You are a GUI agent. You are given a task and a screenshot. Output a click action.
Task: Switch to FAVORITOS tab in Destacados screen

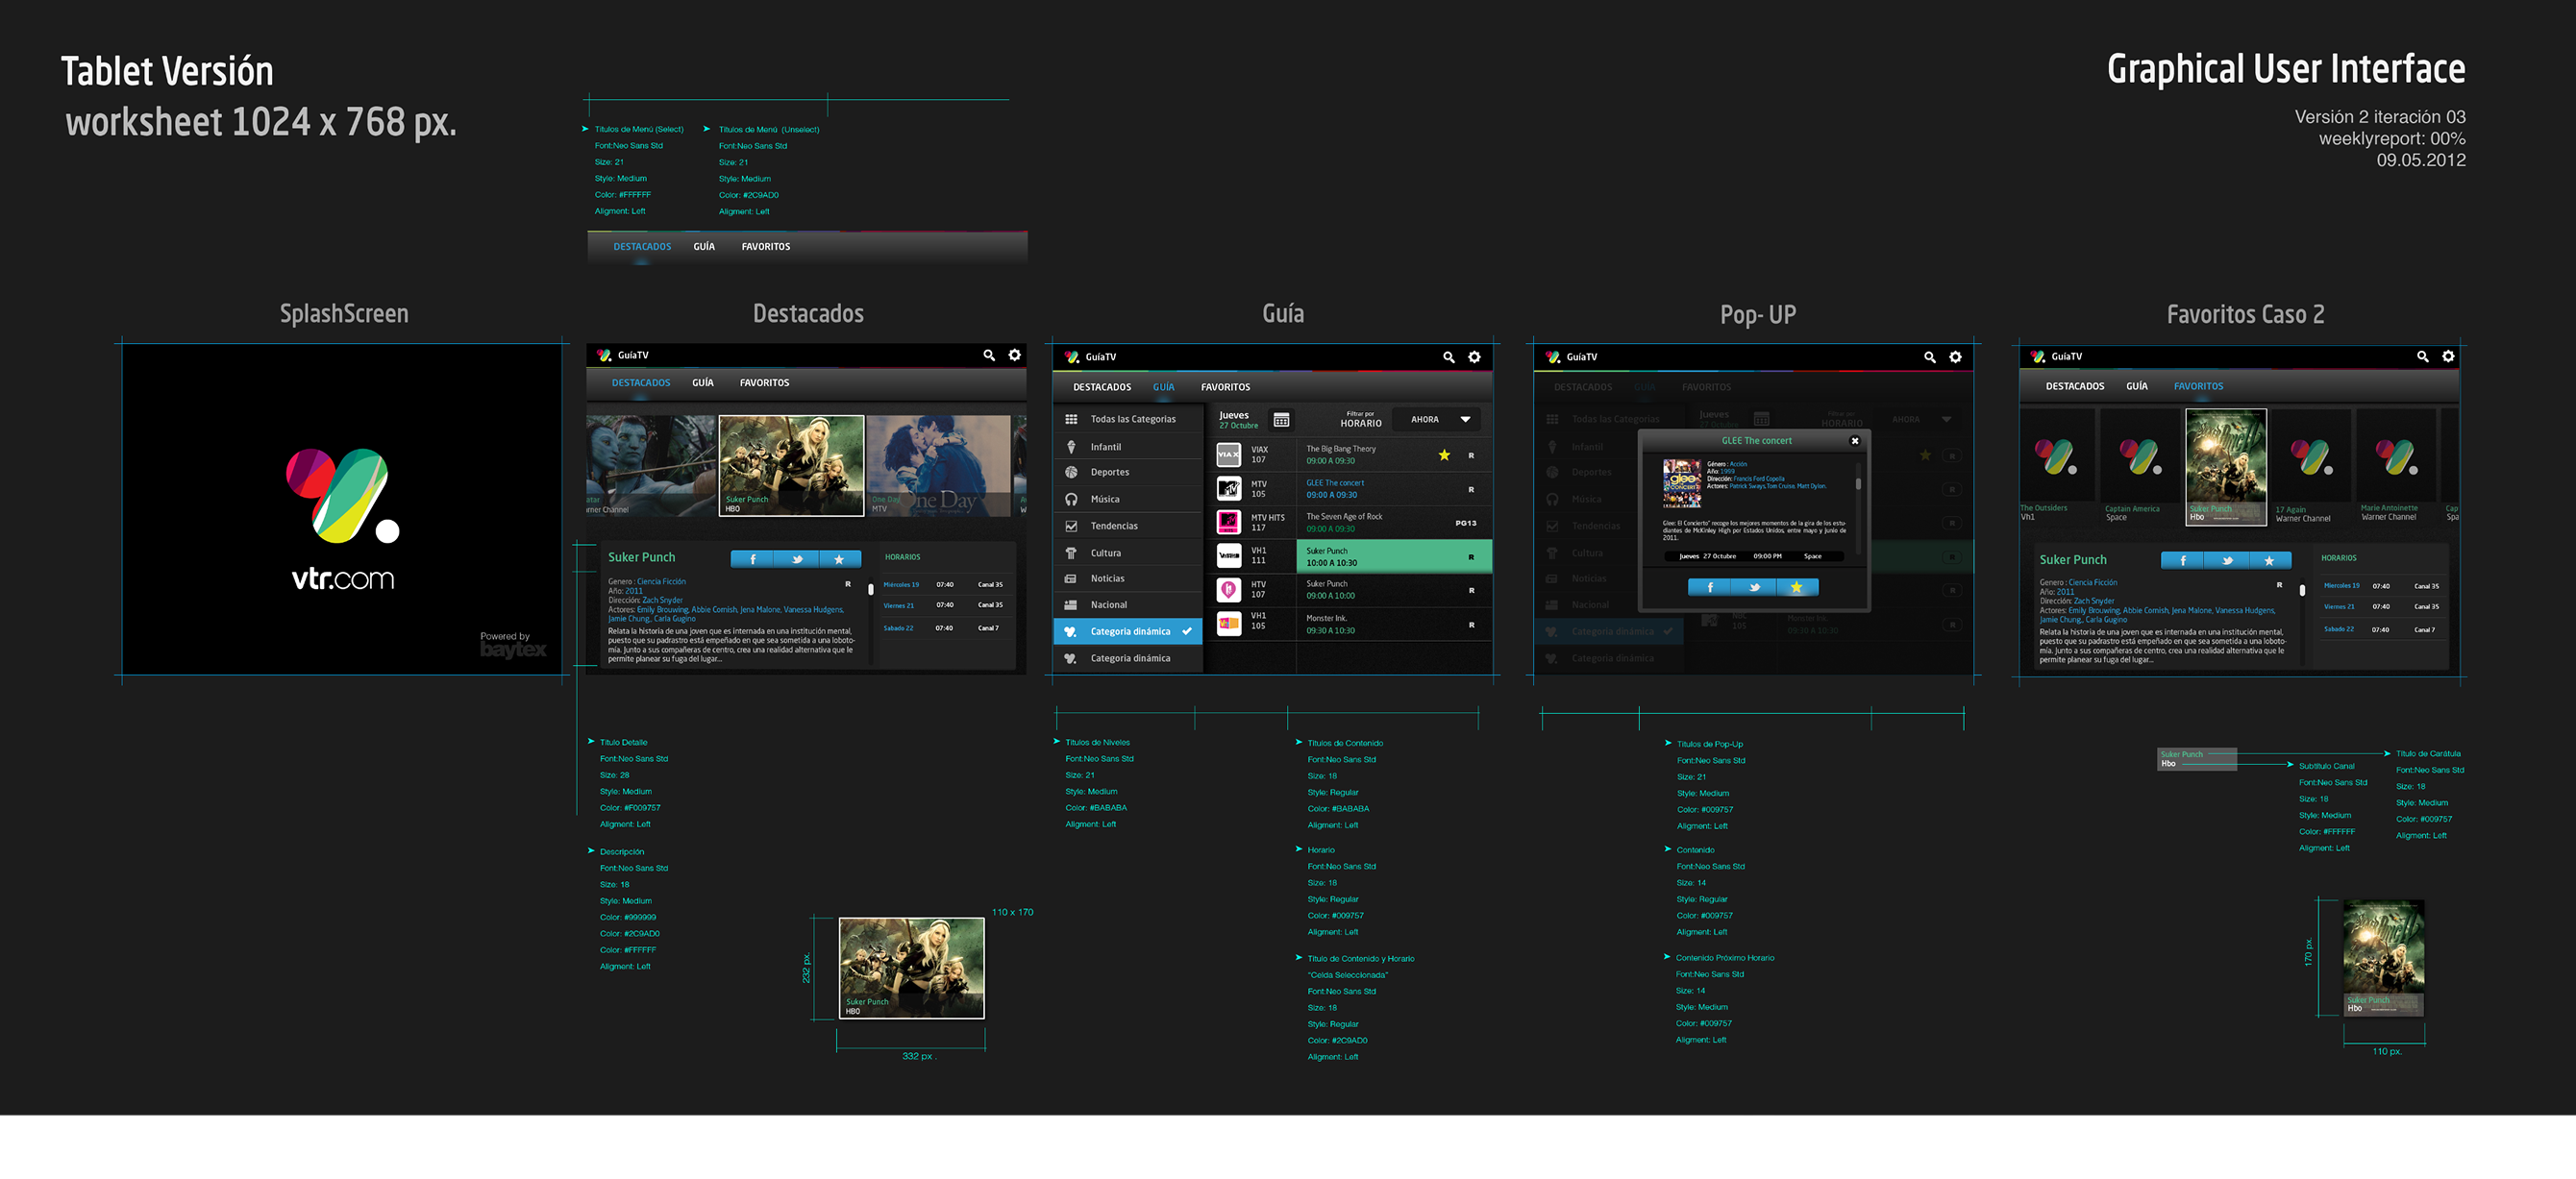pos(764,383)
